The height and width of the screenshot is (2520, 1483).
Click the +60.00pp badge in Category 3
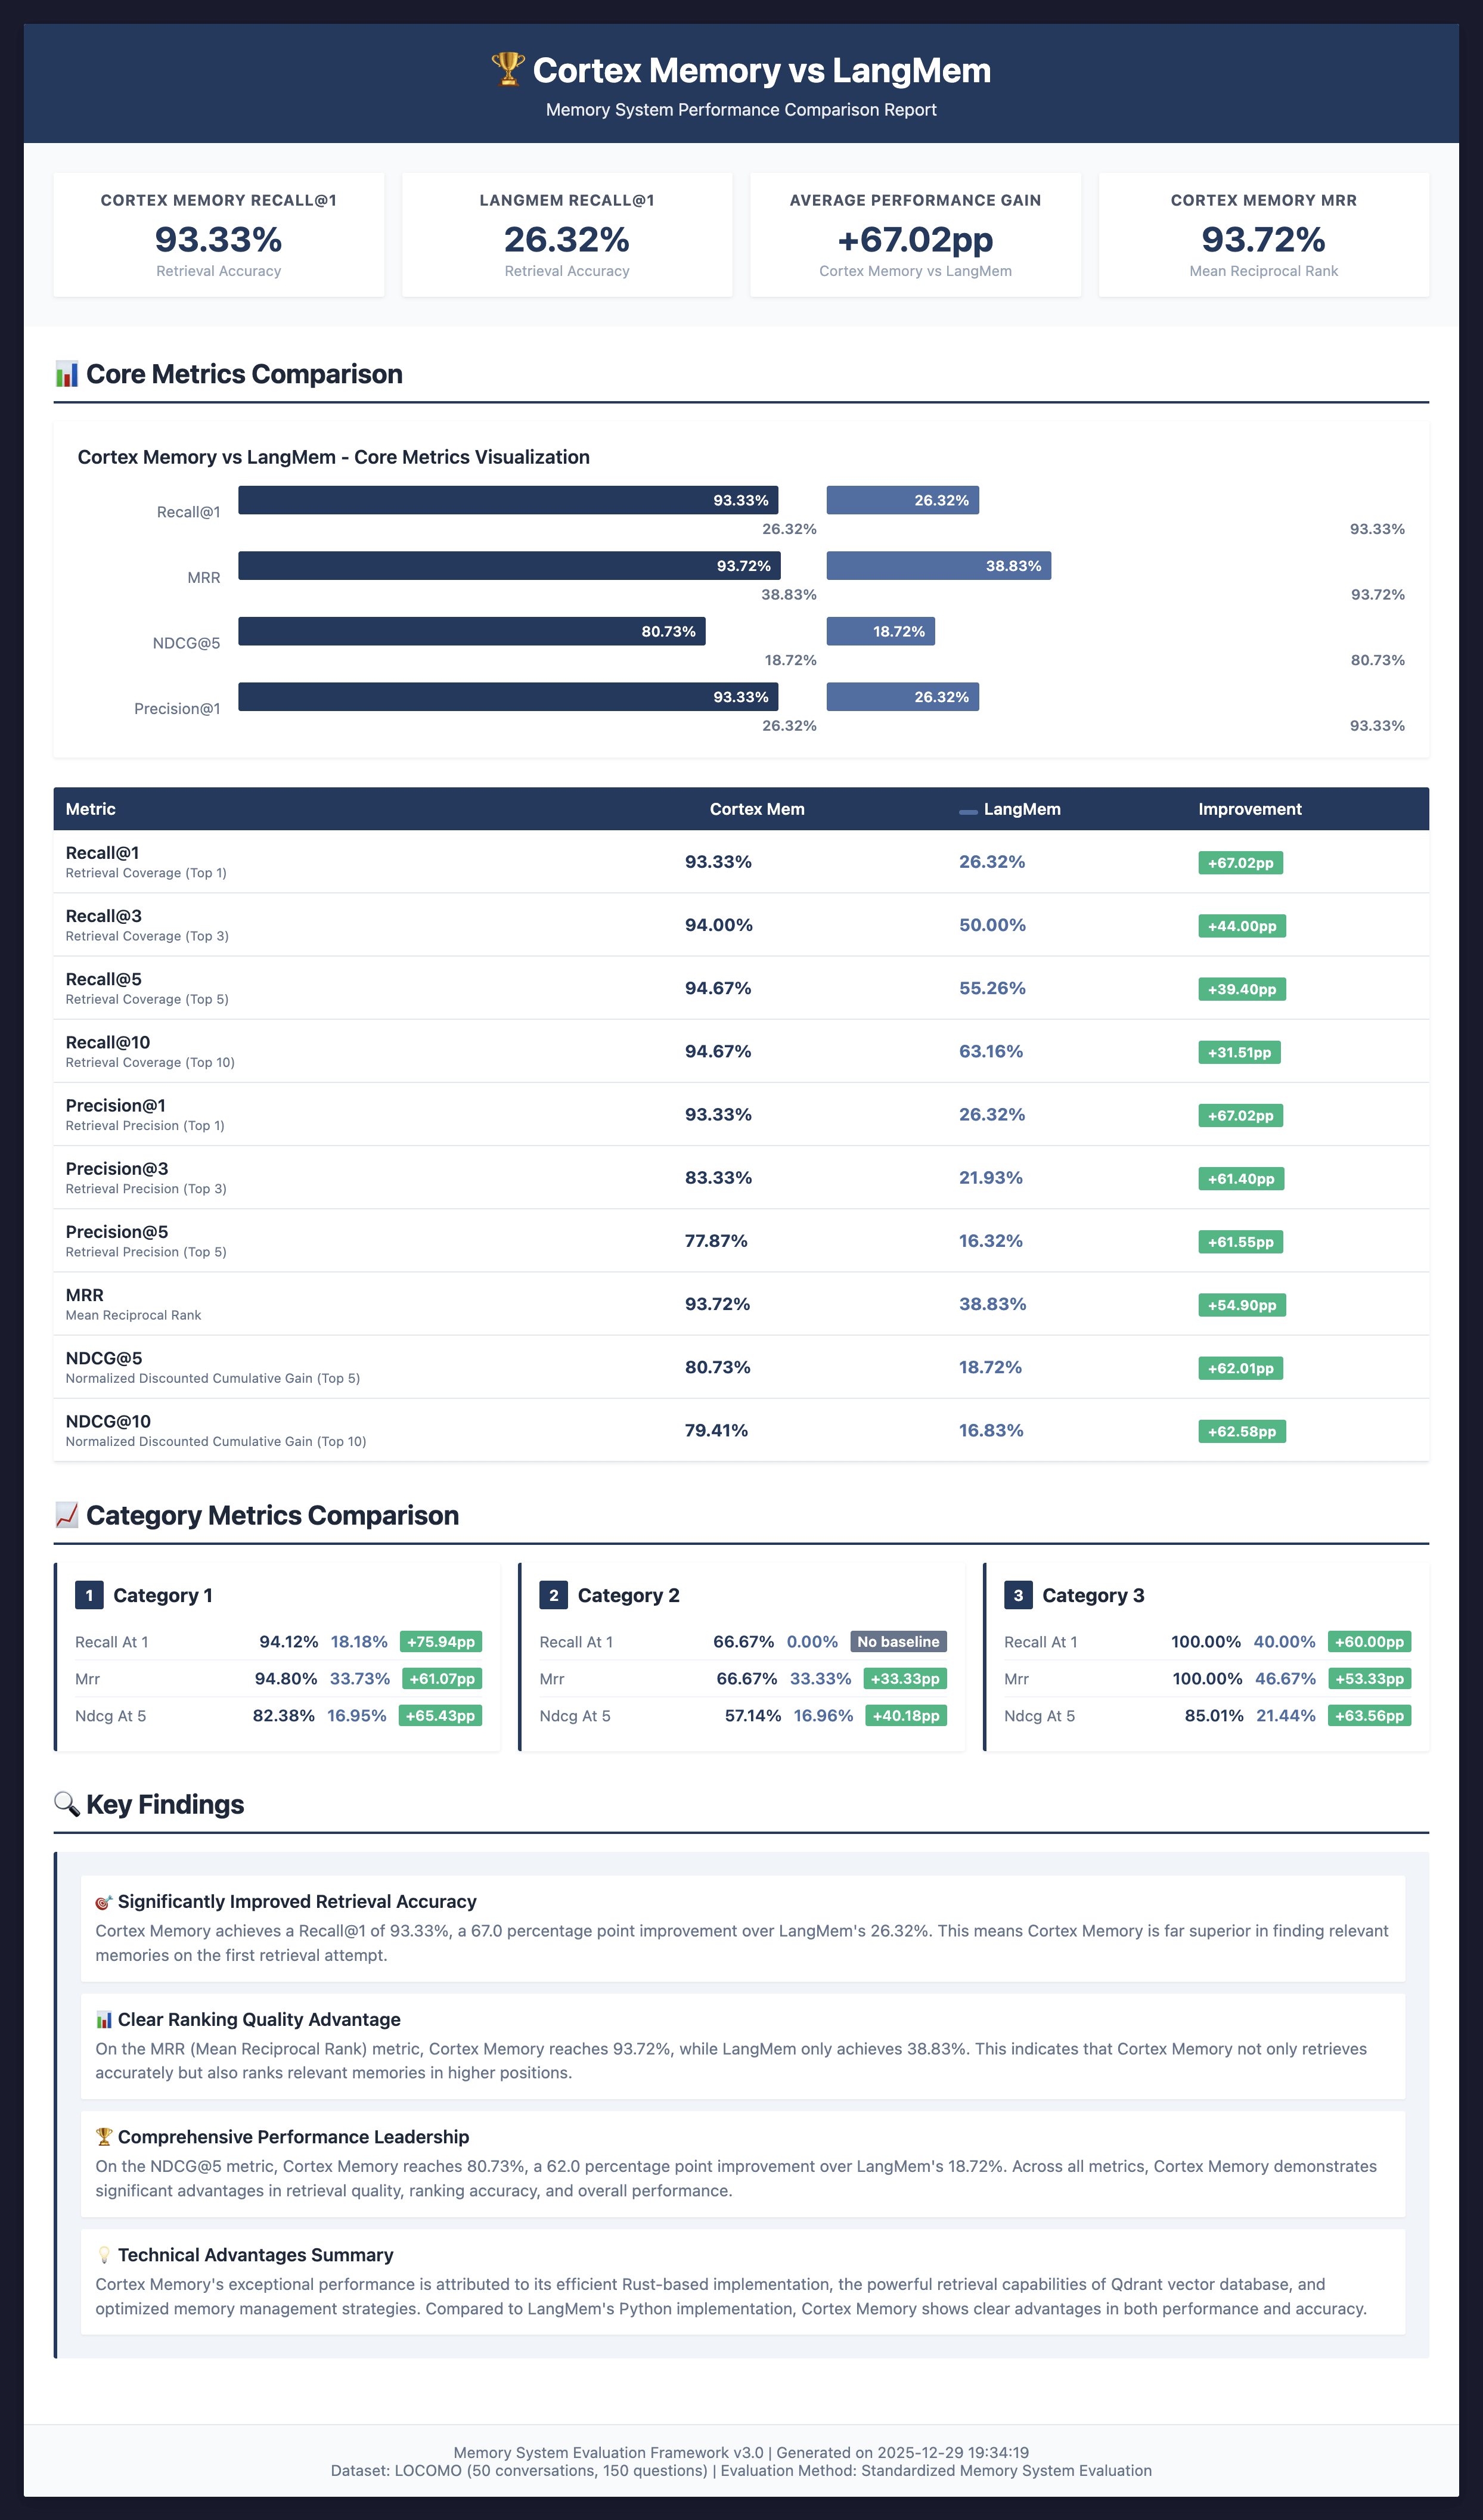click(1369, 1642)
